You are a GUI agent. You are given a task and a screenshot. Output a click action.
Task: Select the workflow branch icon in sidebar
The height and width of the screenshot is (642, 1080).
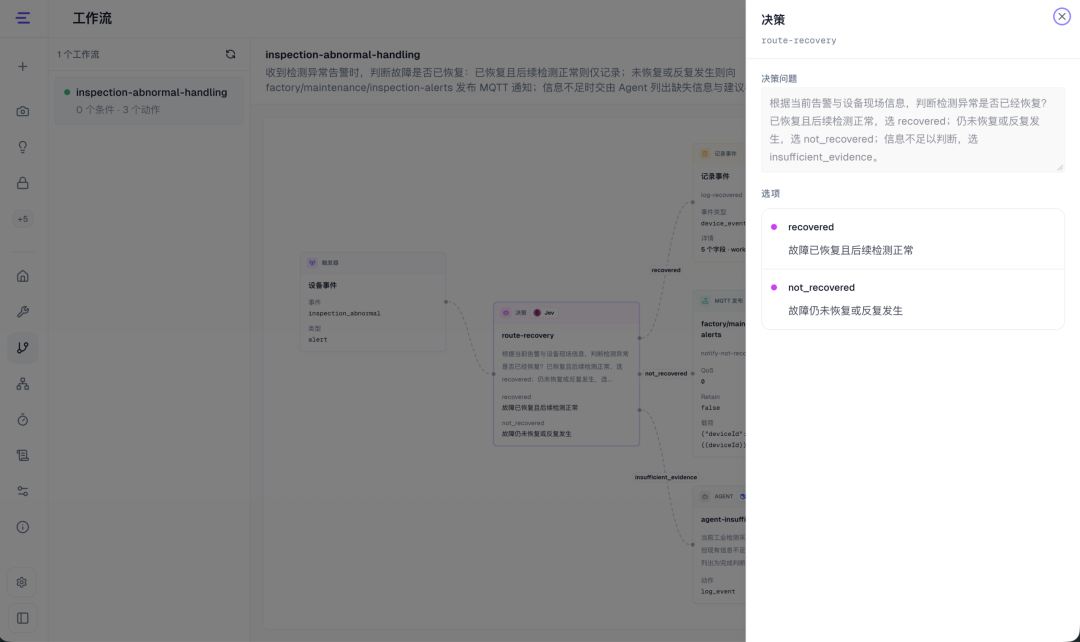click(23, 348)
